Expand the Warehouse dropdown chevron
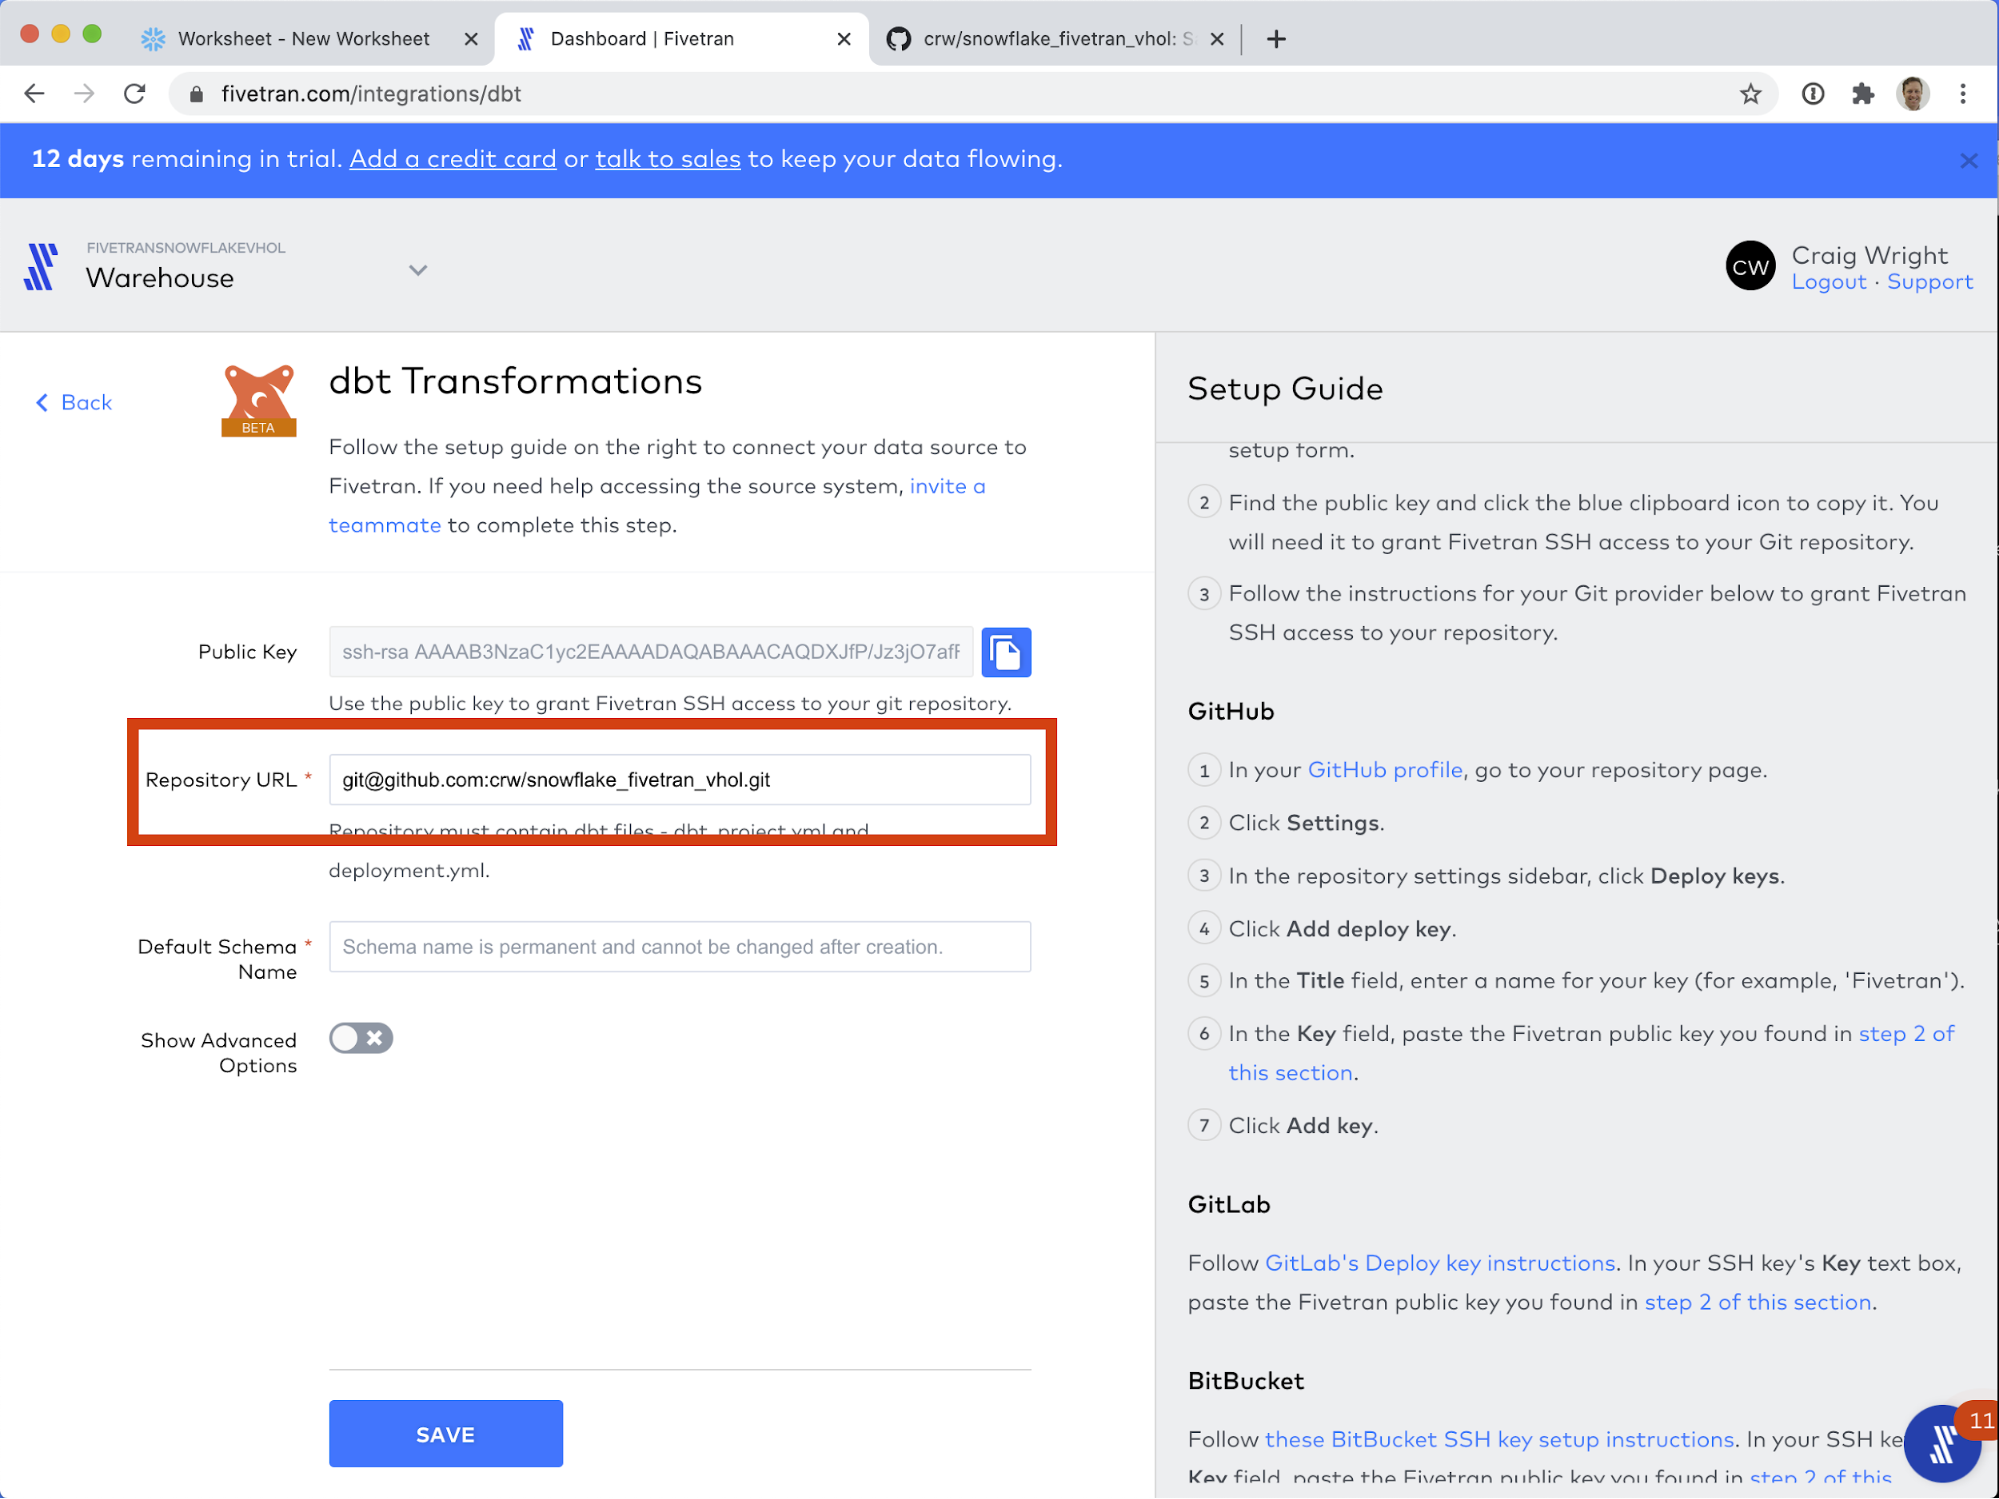This screenshot has height=1499, width=1999. [x=418, y=270]
